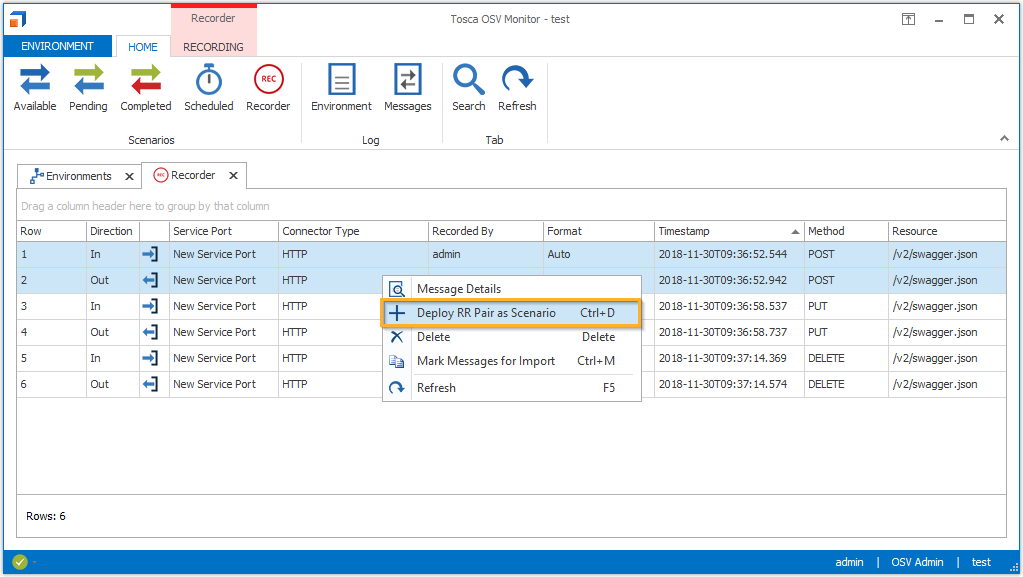Switch to the ENVIRONMENT ribbon tab
The height and width of the screenshot is (577, 1023).
click(57, 46)
